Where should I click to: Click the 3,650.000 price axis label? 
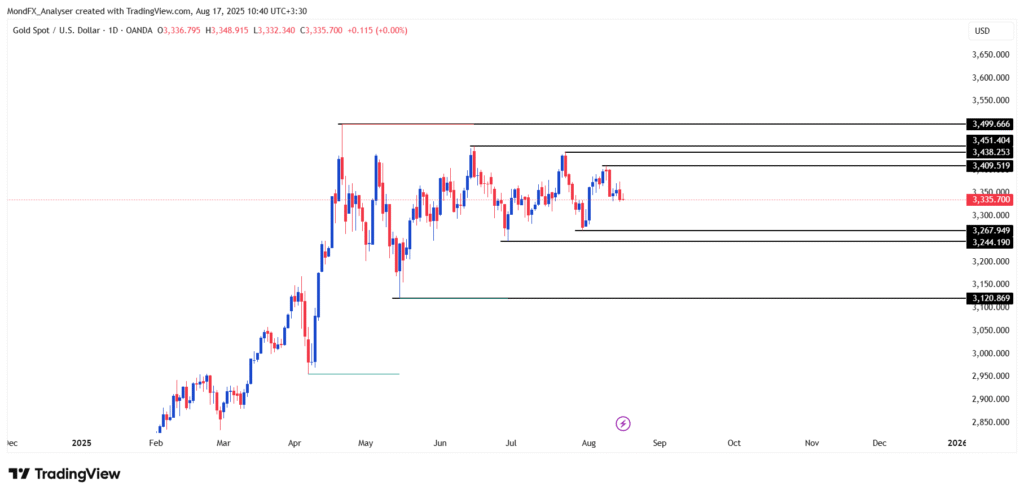pos(989,55)
